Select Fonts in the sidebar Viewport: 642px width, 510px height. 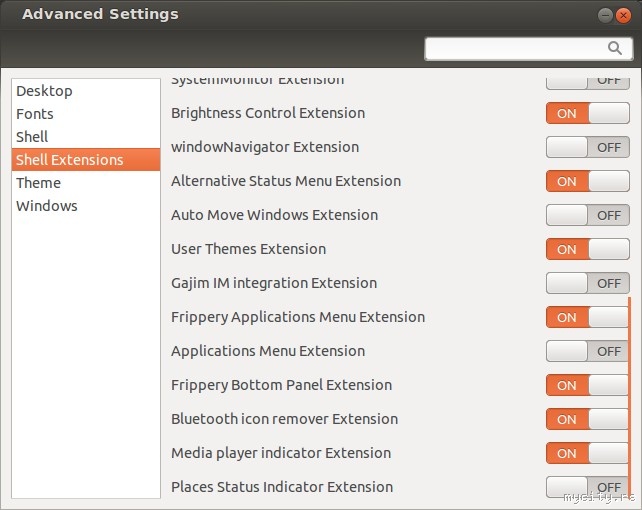pyautogui.click(x=35, y=114)
